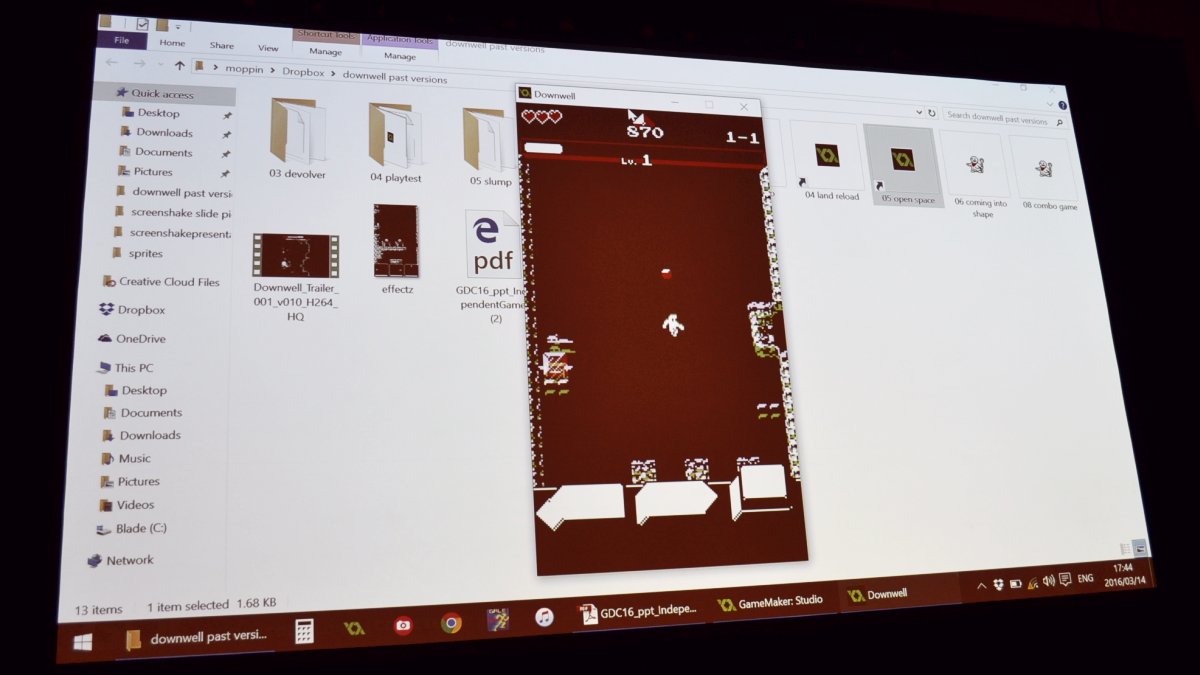The image size is (1200, 675).
Task: Open the 03 devolver folder
Action: pyautogui.click(x=296, y=140)
